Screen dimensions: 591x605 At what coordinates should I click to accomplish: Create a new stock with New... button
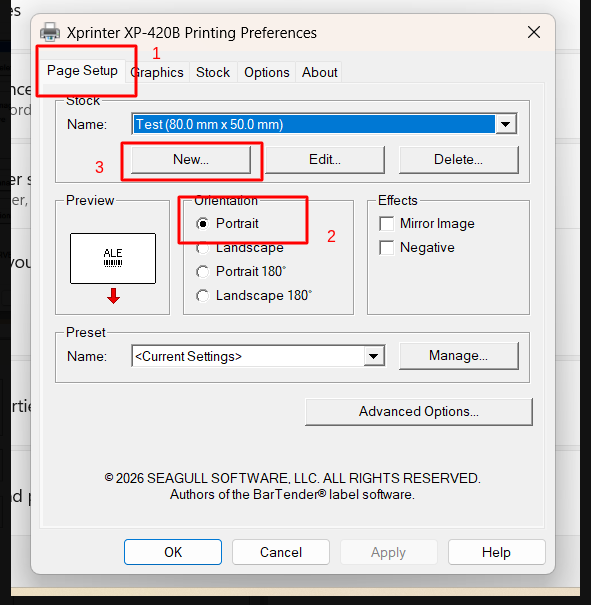pos(191,159)
